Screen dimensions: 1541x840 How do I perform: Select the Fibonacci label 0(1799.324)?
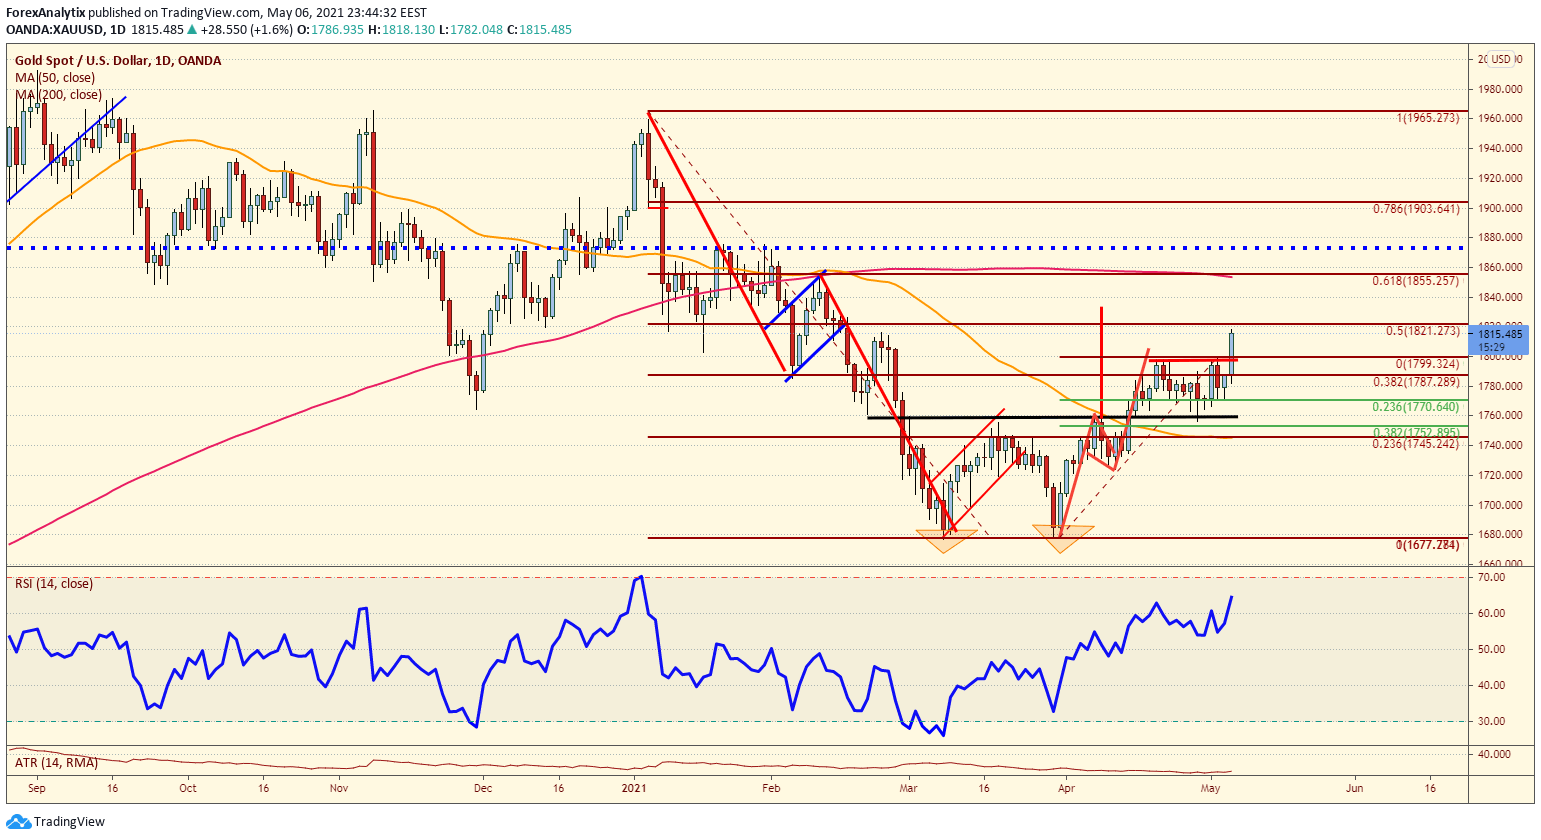[1428, 364]
